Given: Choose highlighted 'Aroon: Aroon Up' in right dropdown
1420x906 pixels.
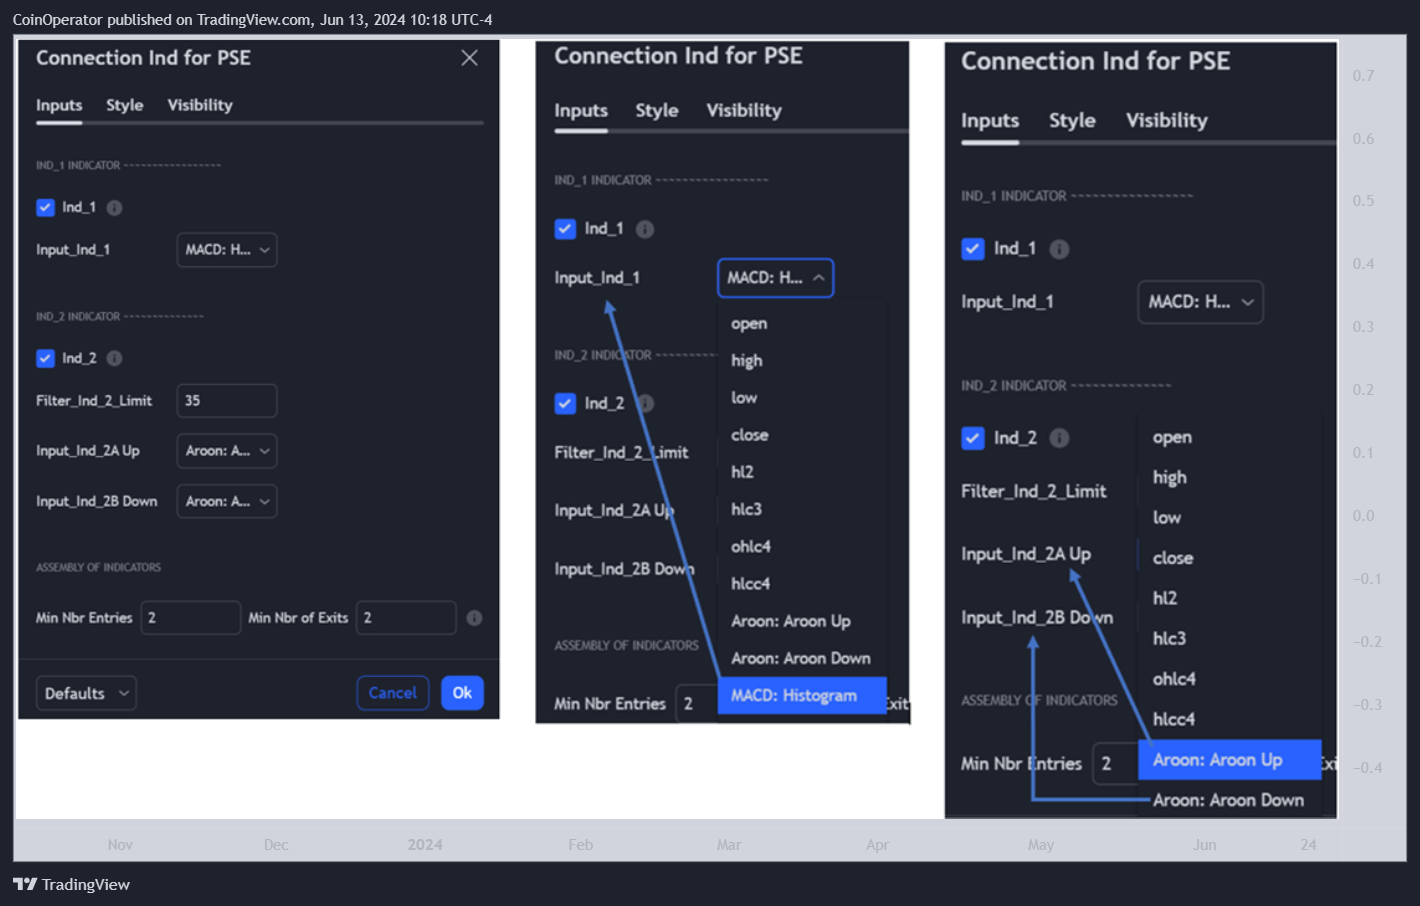Looking at the screenshot, I should (1230, 760).
